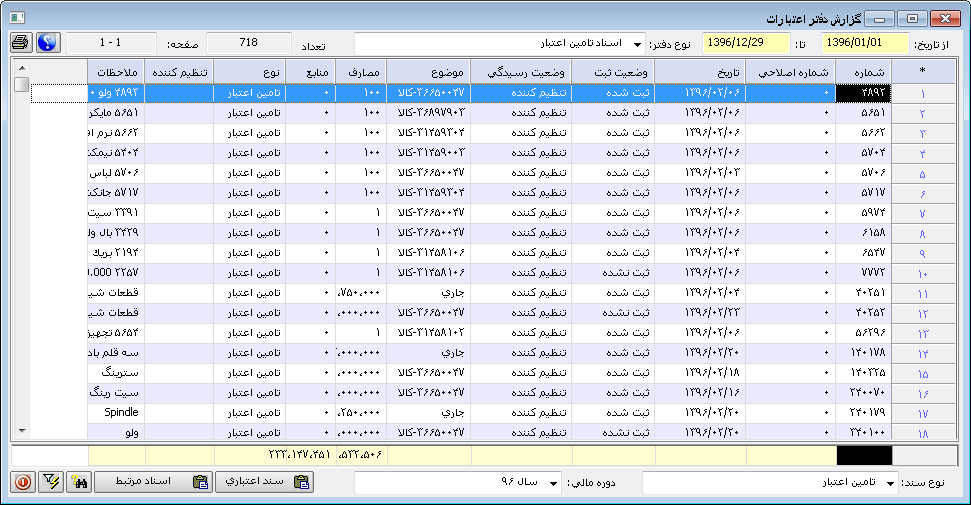Screen dimensions: 971x505
Task: Click the ست رینگ cell in ملاحظات column
Action: point(116,392)
